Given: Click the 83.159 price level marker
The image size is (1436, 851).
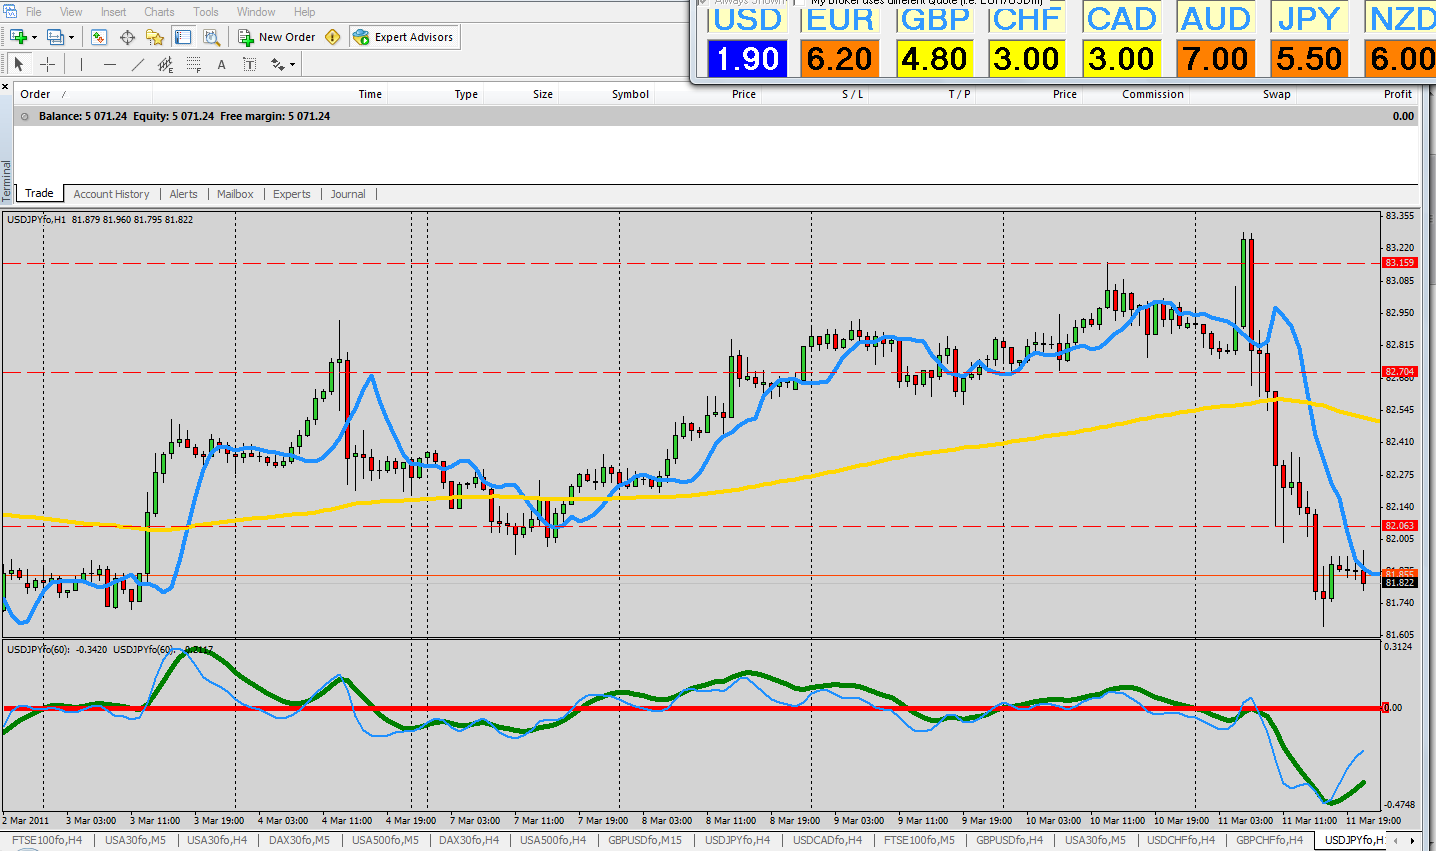Looking at the screenshot, I should (1400, 263).
